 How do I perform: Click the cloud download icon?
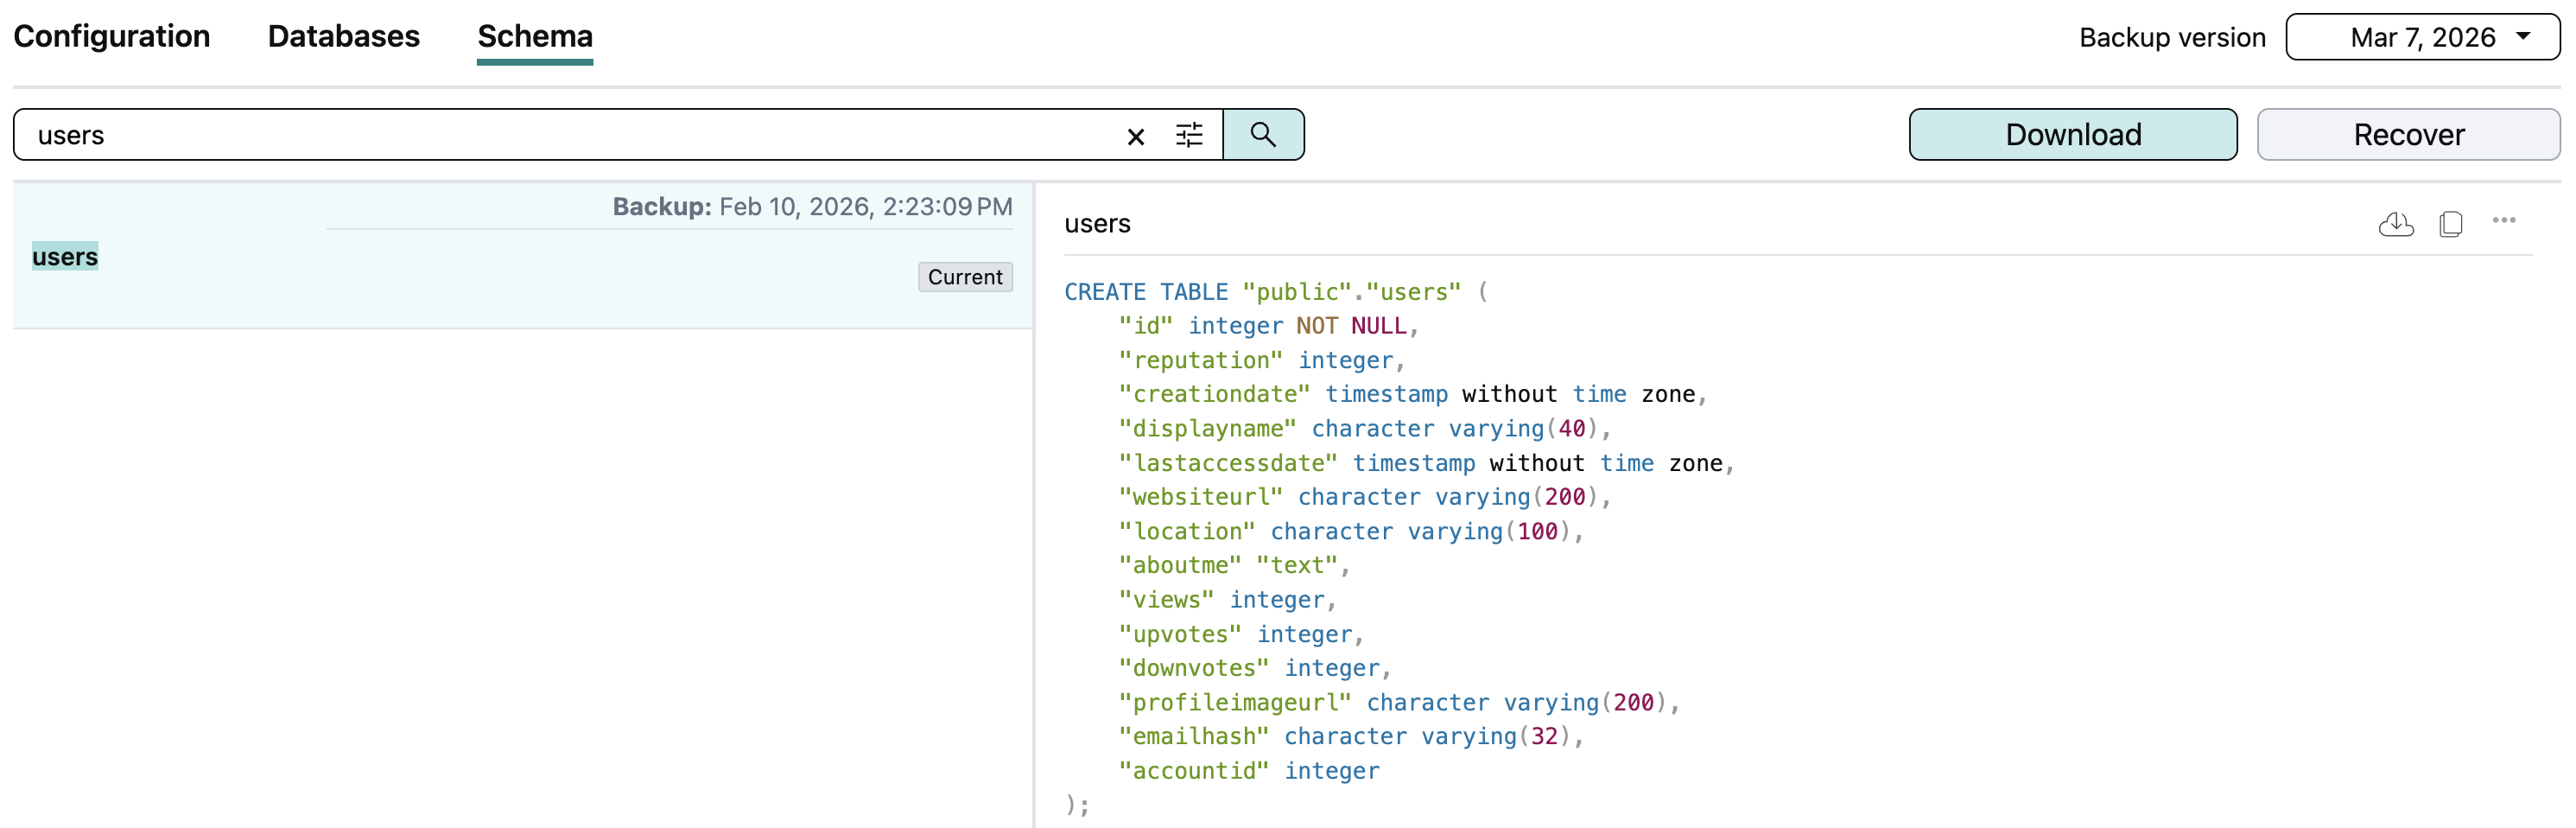pos(2395,223)
